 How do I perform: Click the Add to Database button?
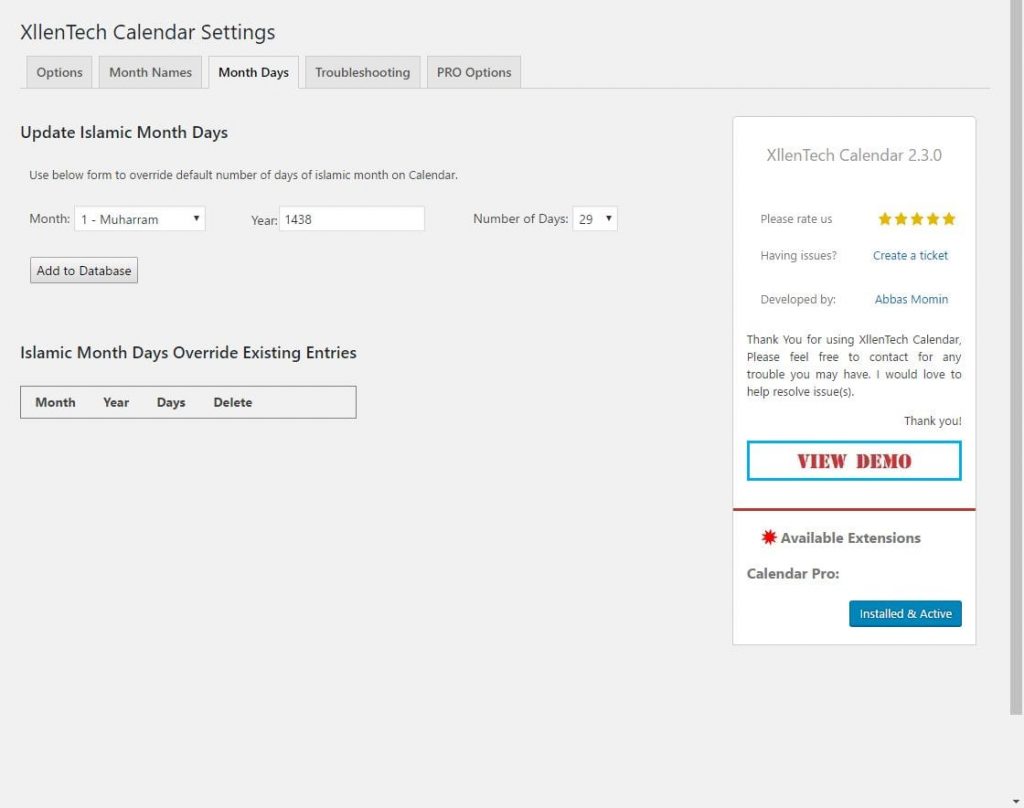[84, 270]
